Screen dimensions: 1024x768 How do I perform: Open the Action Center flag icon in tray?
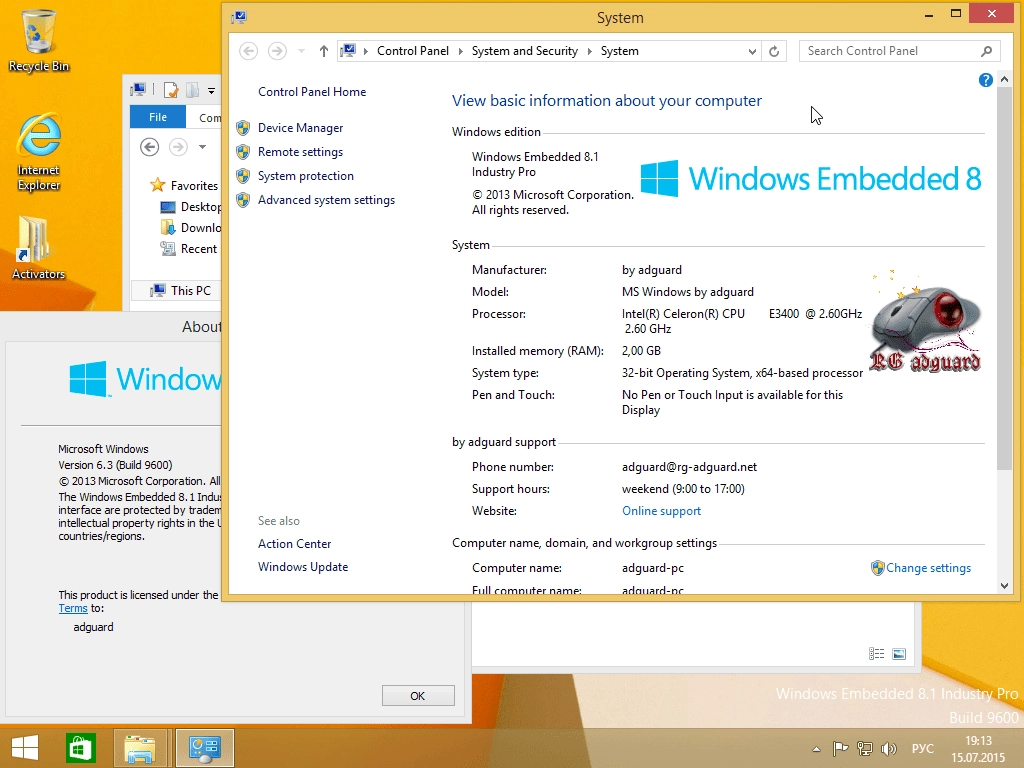click(840, 748)
